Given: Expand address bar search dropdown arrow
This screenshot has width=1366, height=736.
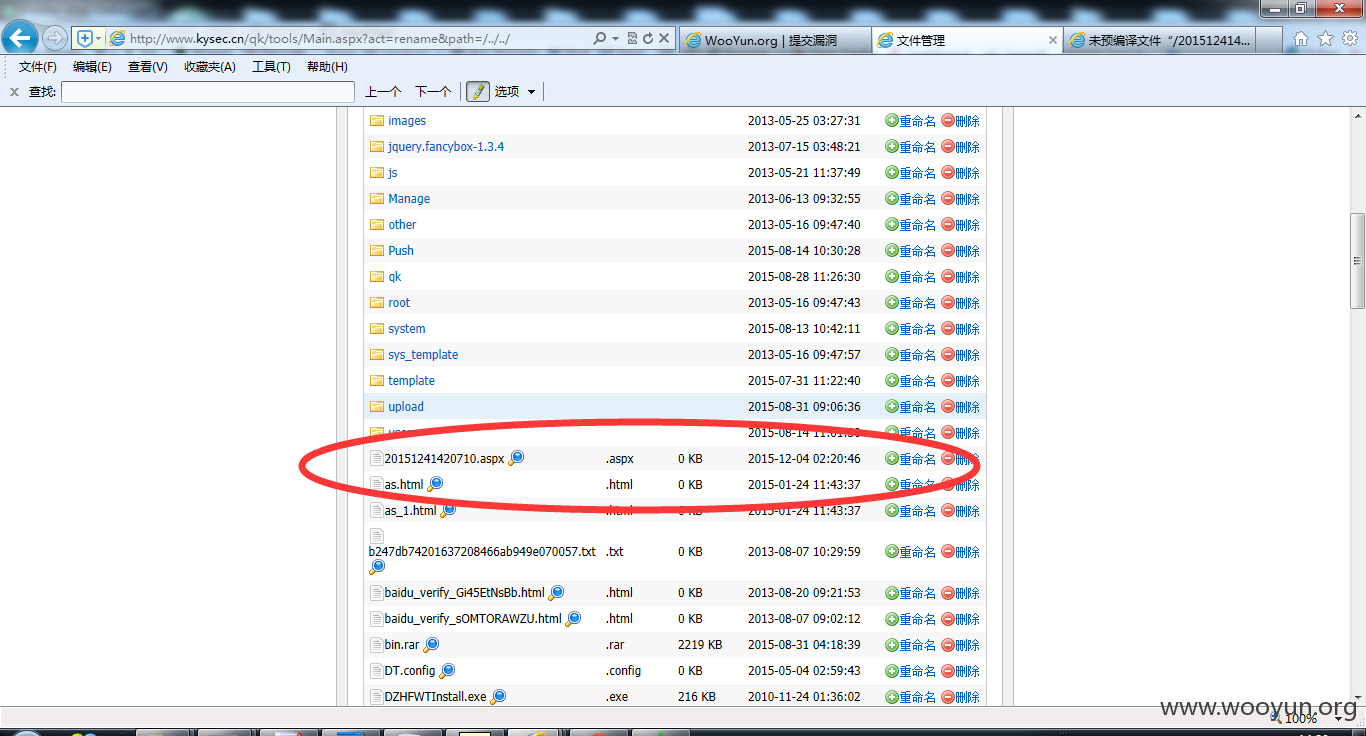Looking at the screenshot, I should coord(616,39).
